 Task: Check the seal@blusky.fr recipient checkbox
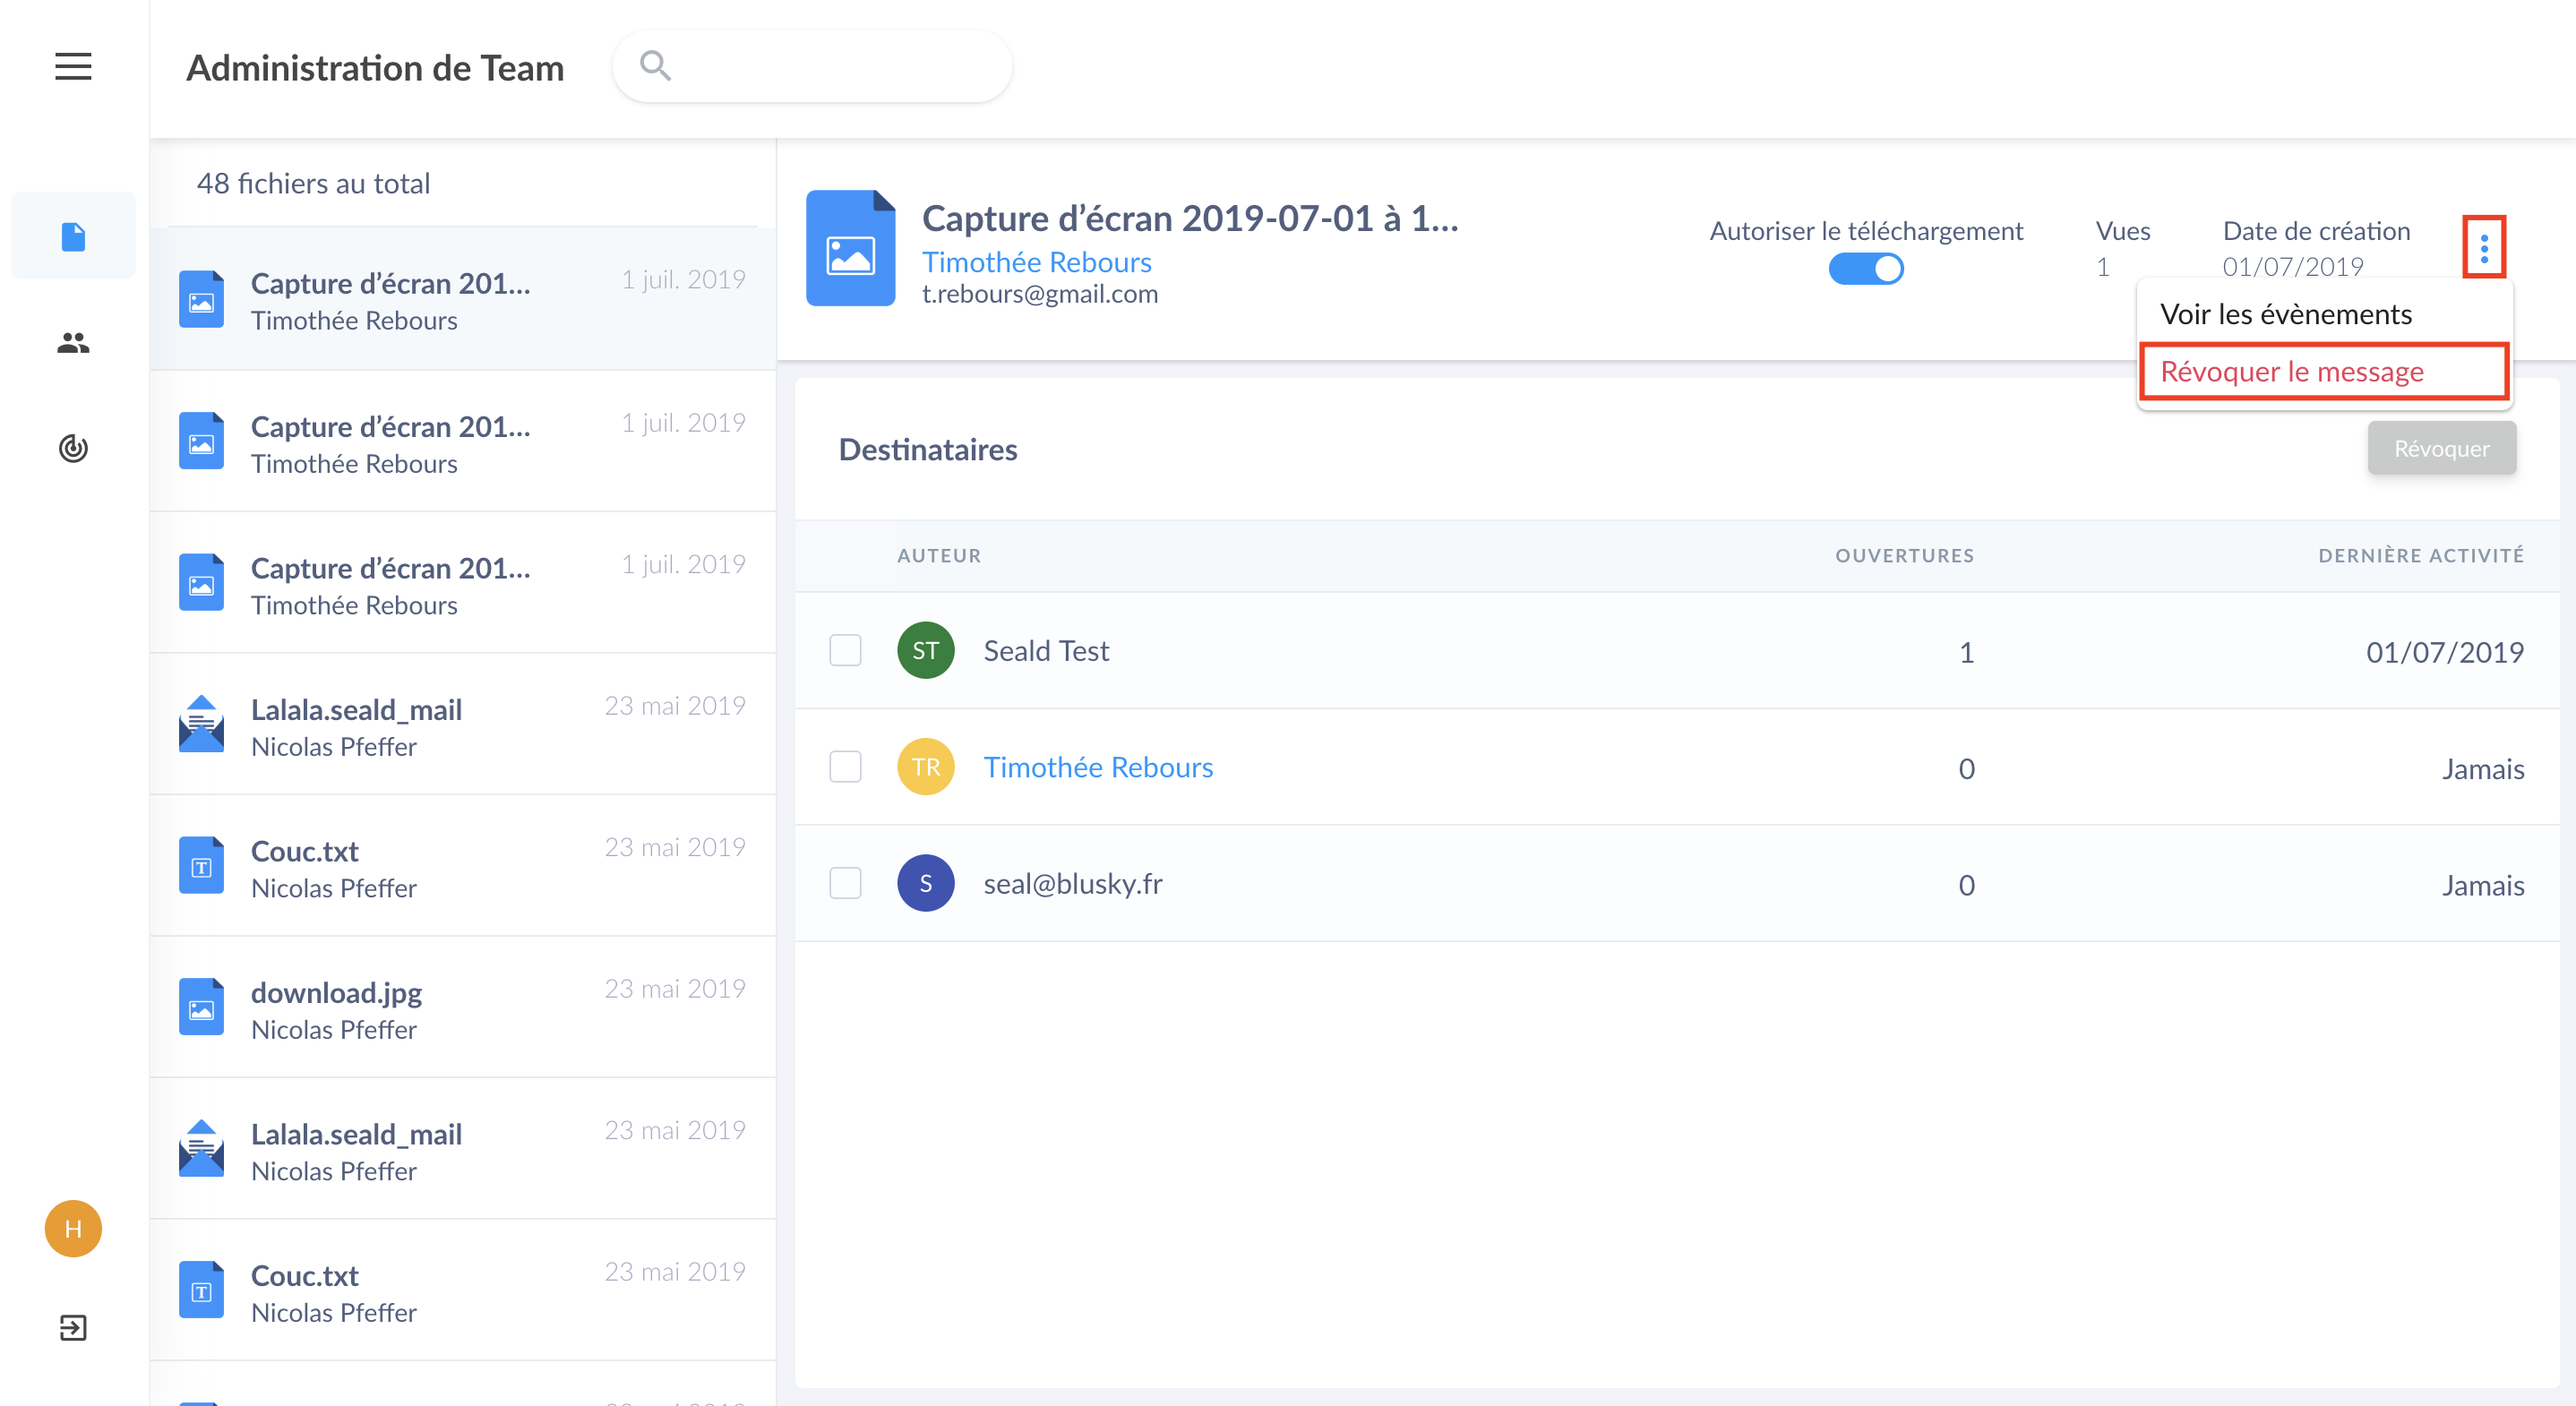pyautogui.click(x=845, y=883)
